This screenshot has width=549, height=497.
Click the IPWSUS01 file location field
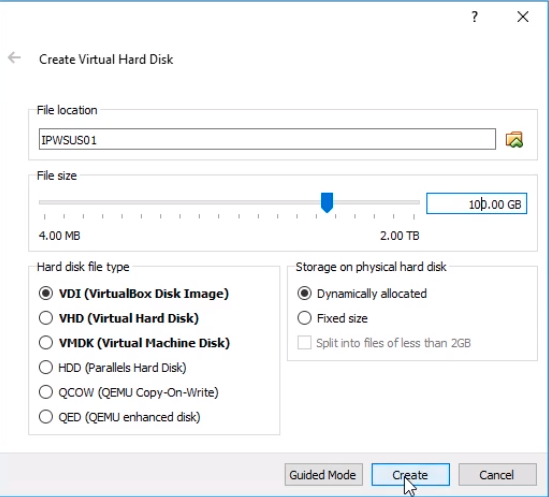[267, 139]
